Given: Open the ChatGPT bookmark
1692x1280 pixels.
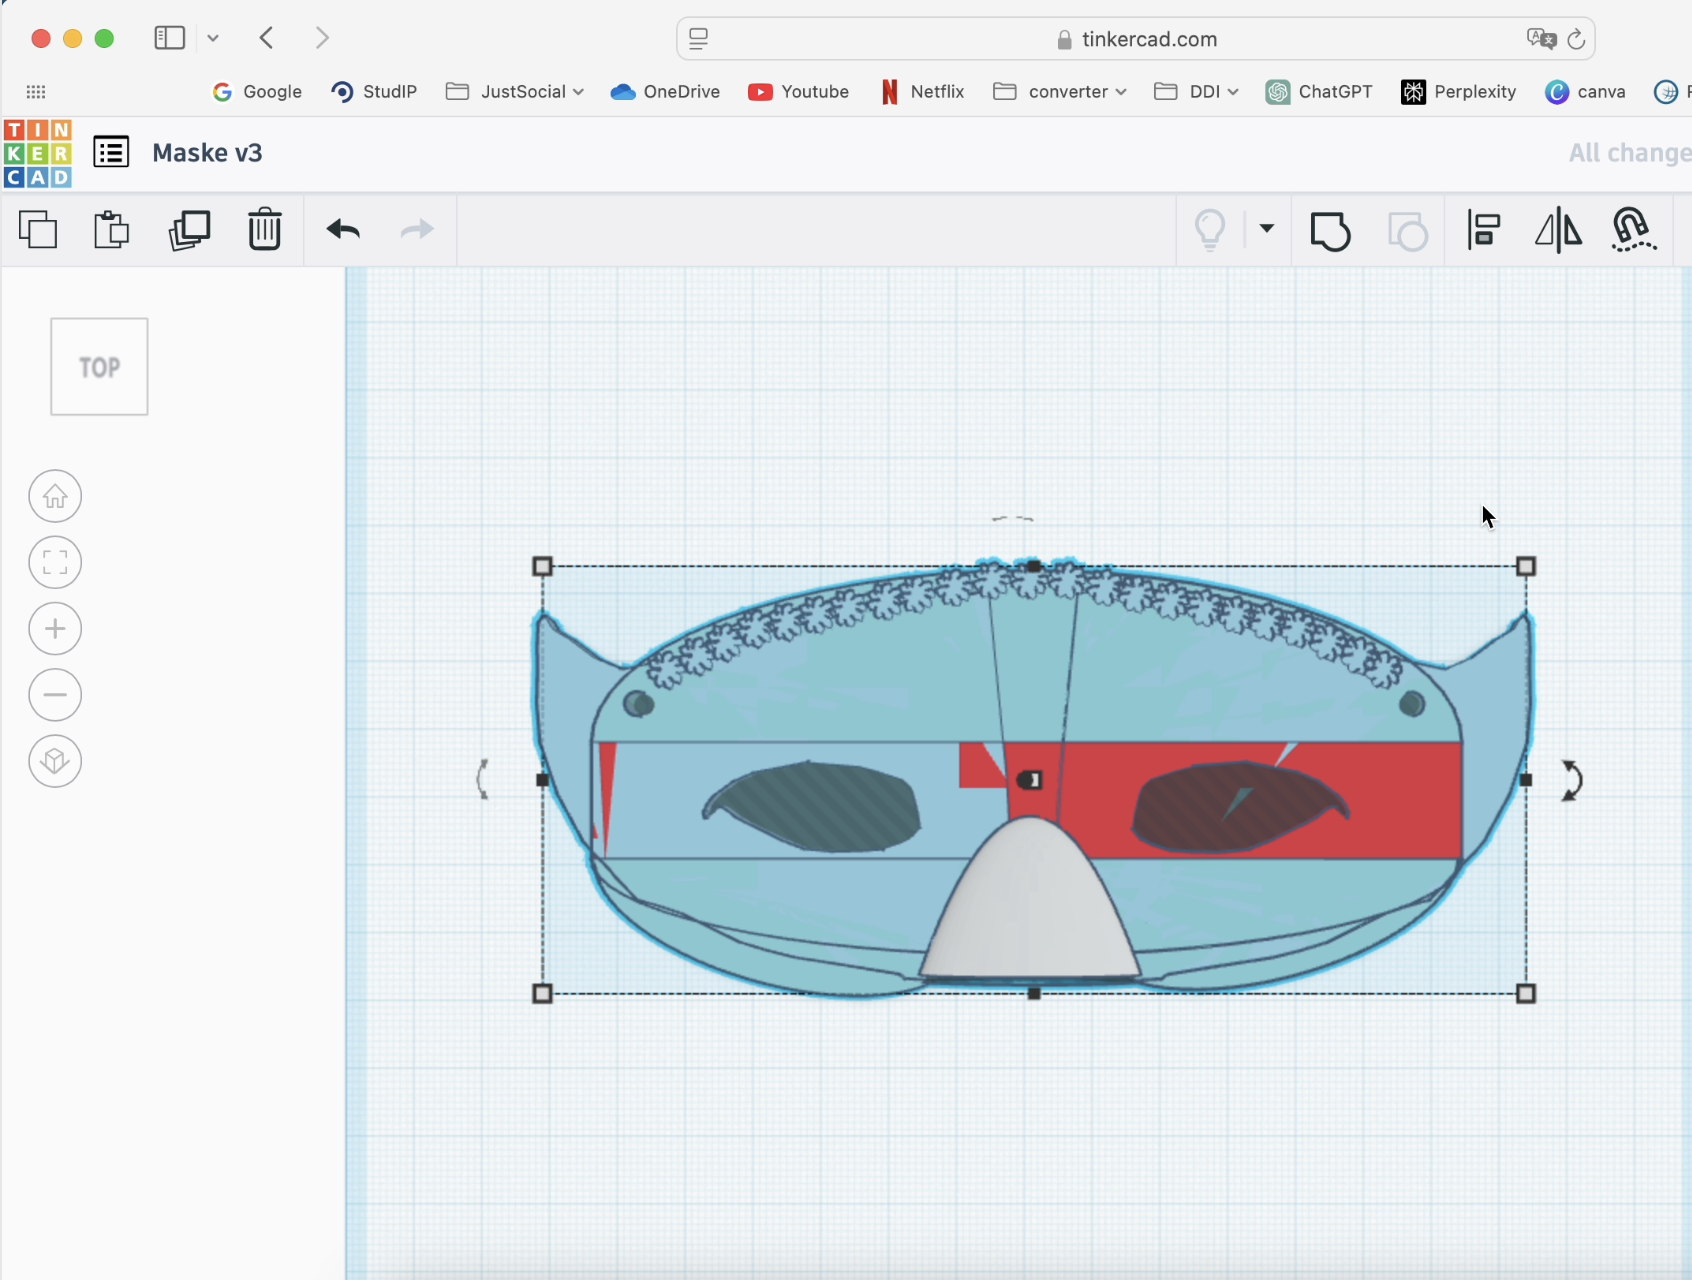Looking at the screenshot, I should 1319,92.
